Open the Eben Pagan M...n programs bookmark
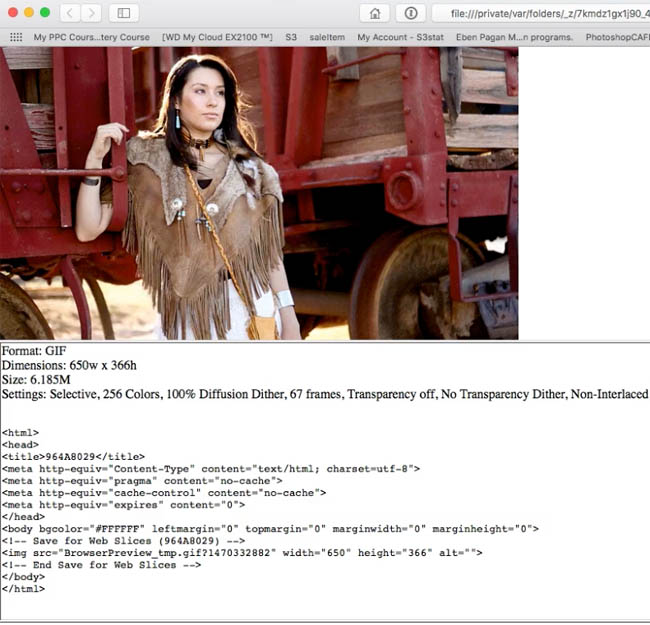This screenshot has width=650, height=625. [x=514, y=37]
